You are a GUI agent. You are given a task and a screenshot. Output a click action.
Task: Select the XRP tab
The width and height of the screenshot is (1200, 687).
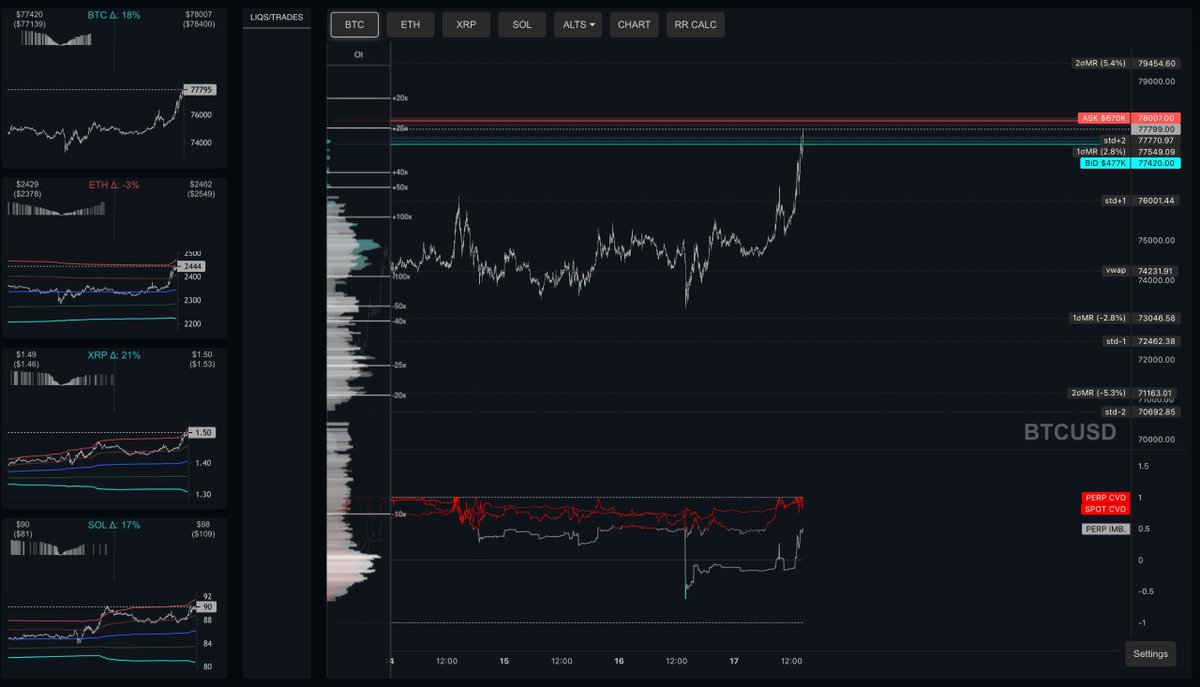tap(466, 25)
